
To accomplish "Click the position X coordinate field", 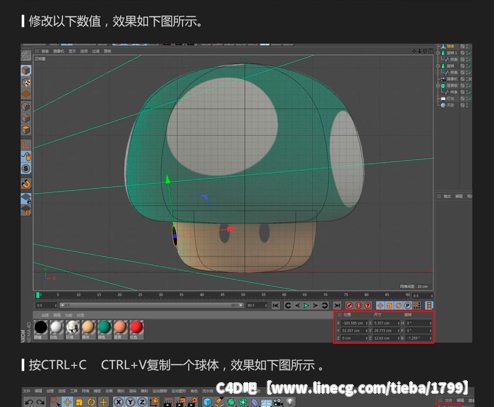I will tap(354, 323).
